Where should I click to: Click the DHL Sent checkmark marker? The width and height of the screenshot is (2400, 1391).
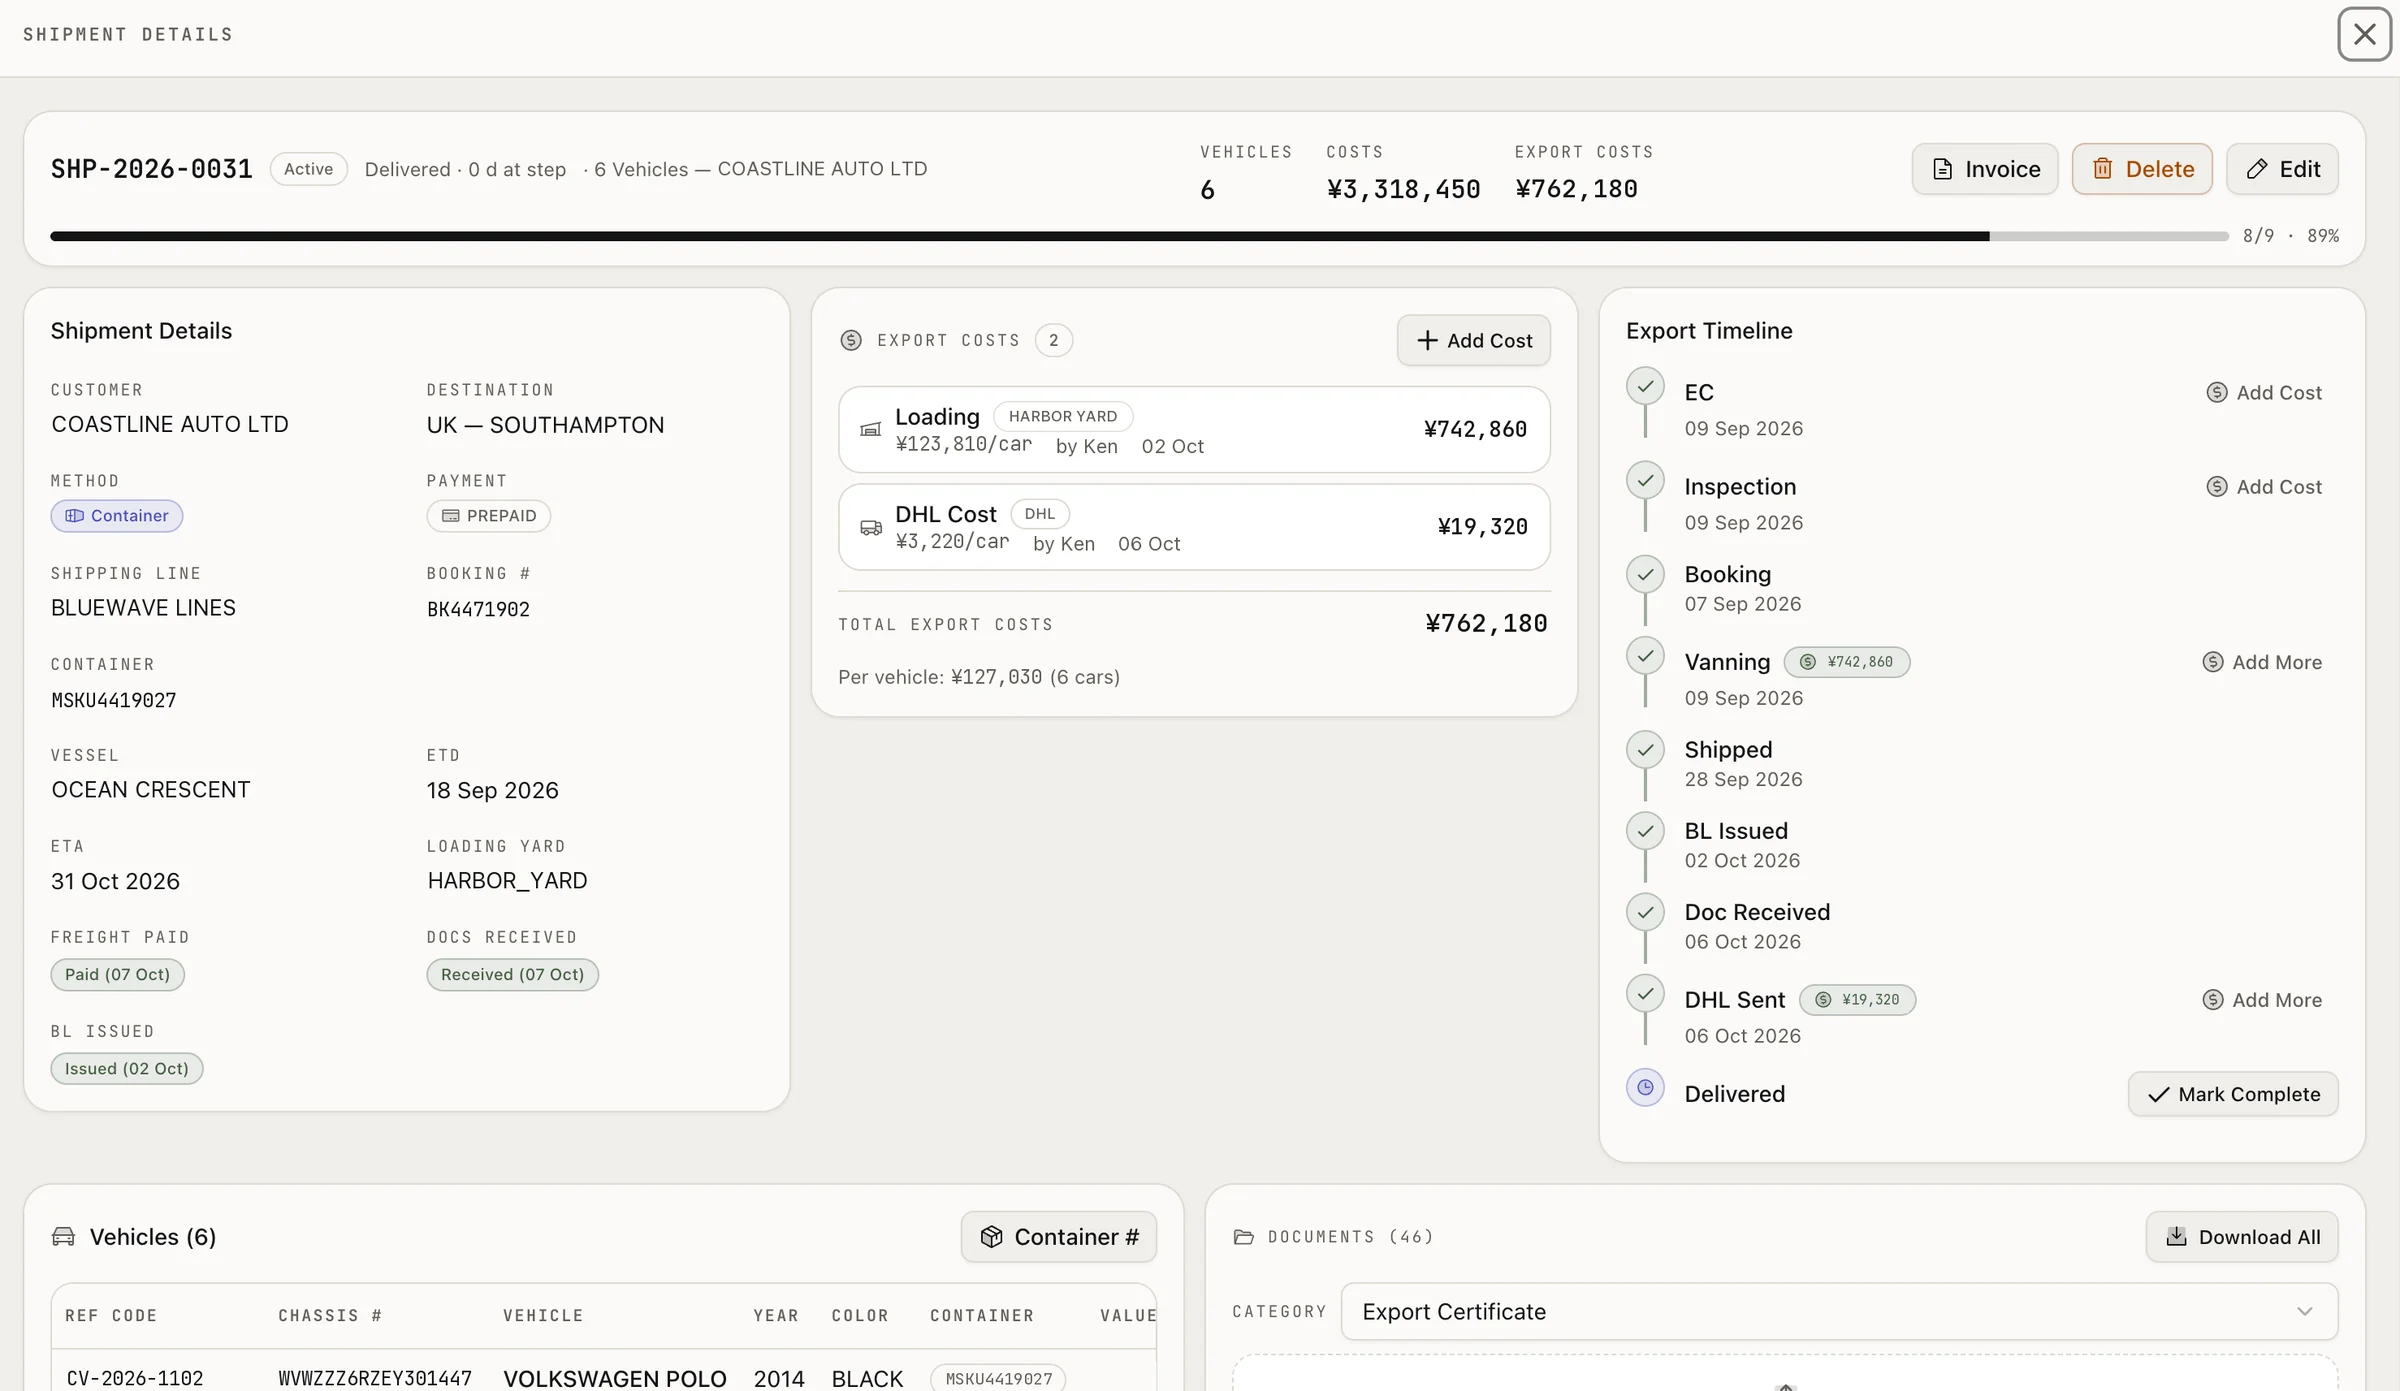tap(1645, 993)
